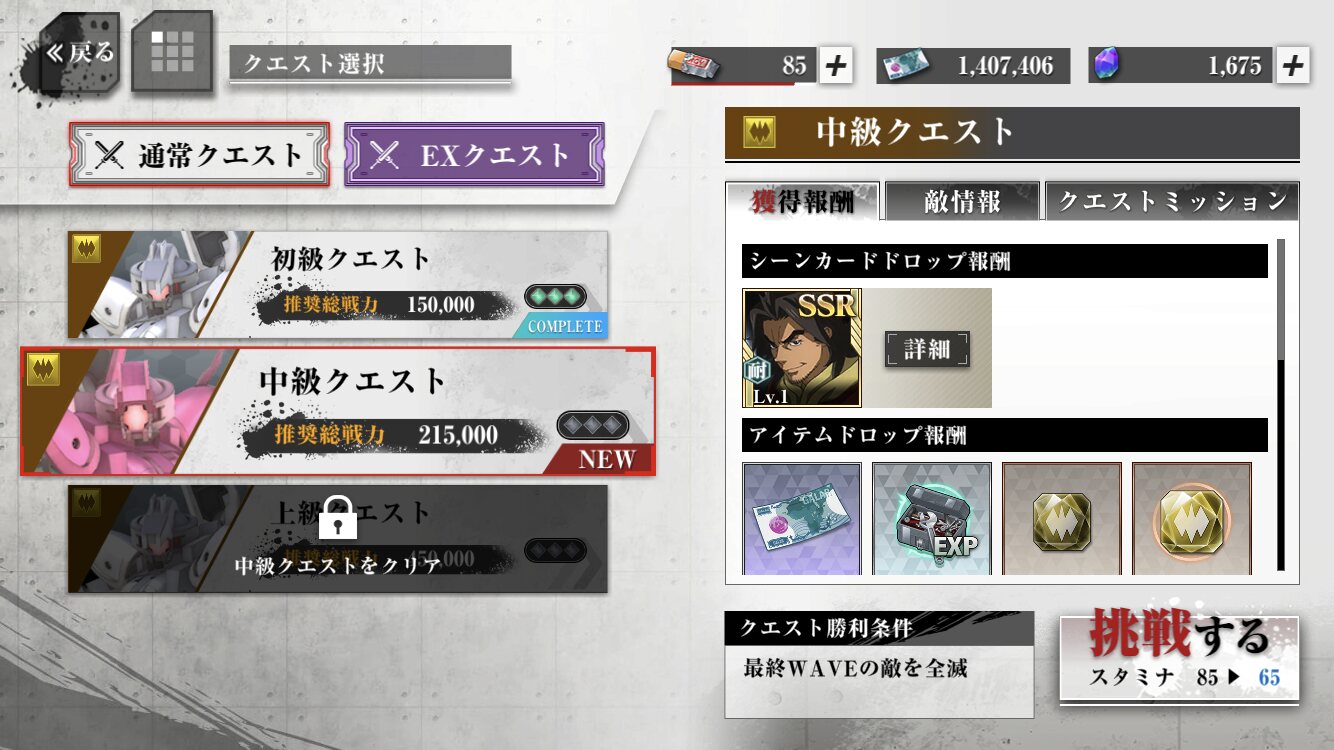Switch to EXクエスト mode
Screen dimensions: 1334x750
474,154
